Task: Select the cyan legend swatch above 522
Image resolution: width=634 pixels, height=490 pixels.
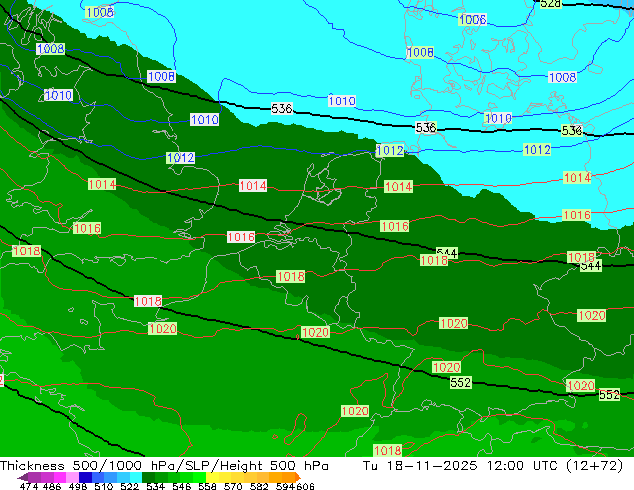Action: click(x=136, y=477)
